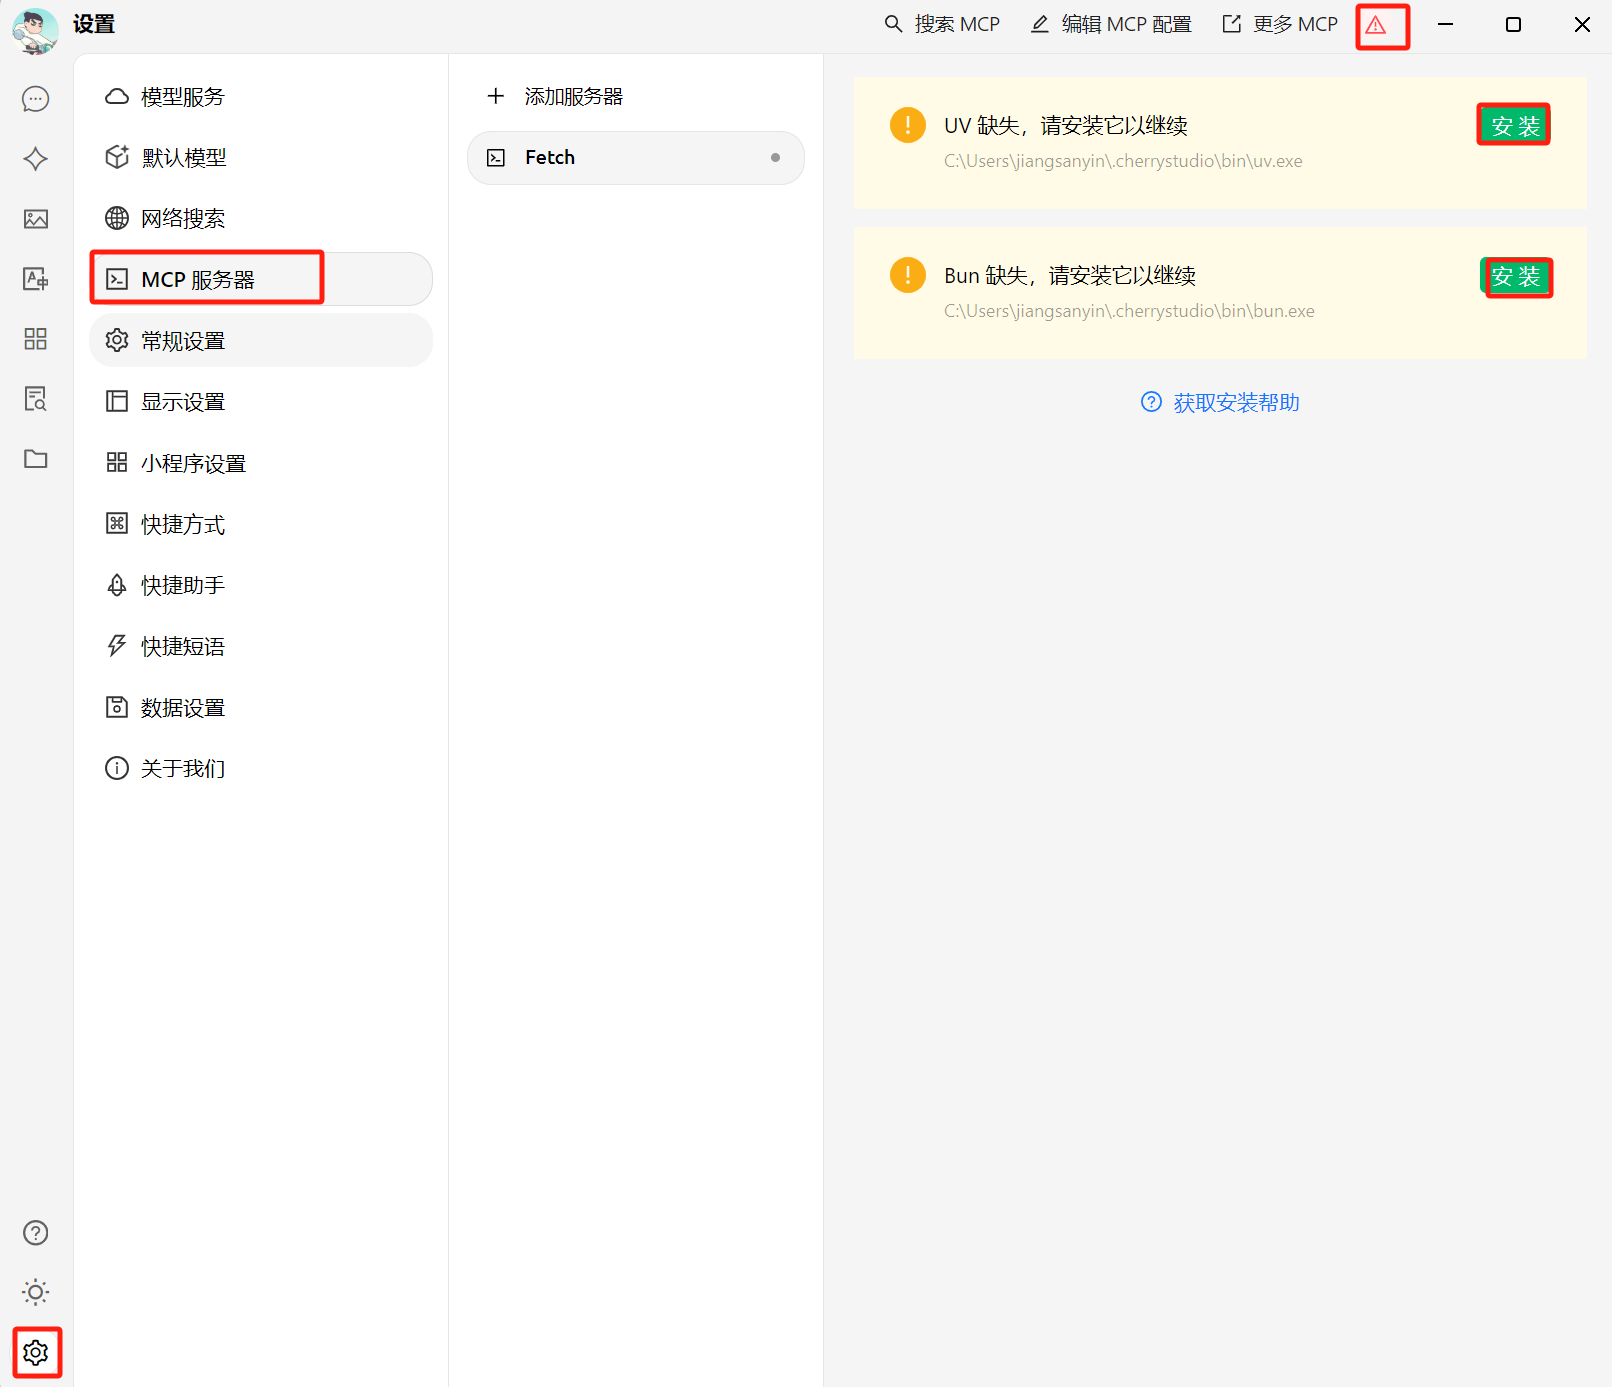Open the chat assistants sidebar icon
Screen dimensions: 1612x1387
(x=36, y=99)
